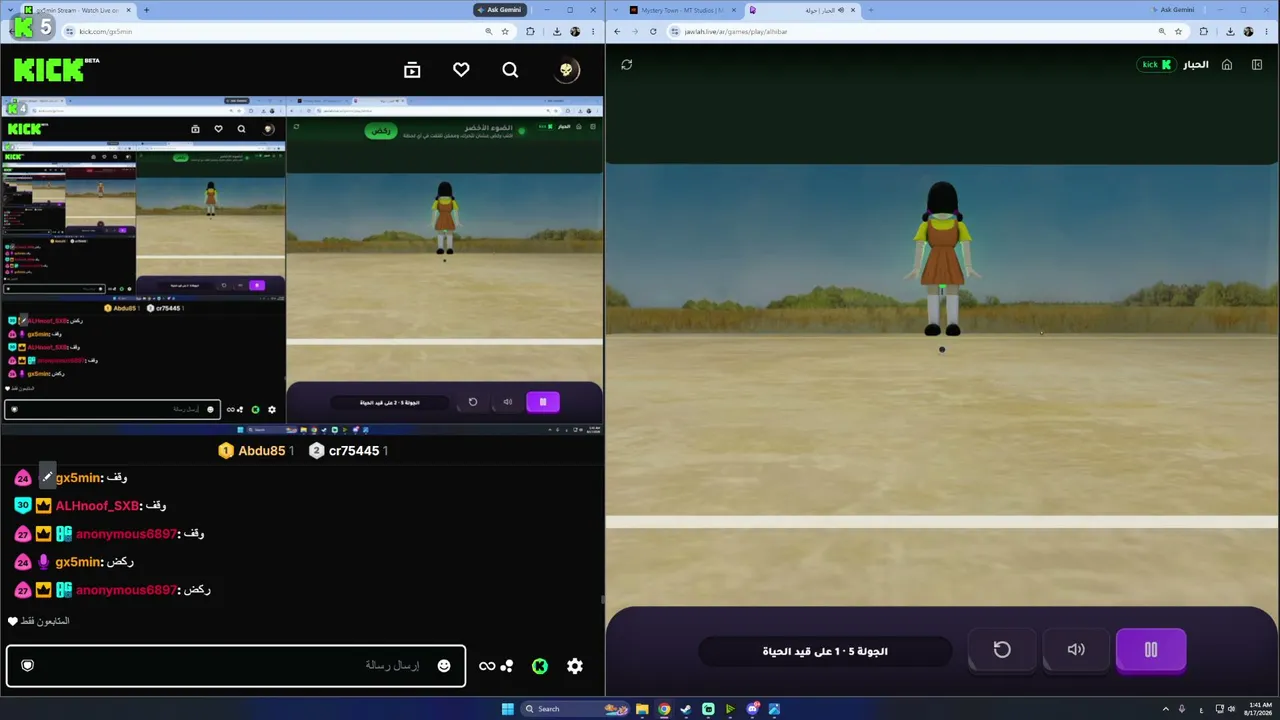Click the cr75445 leaderboard entry

coord(348,451)
